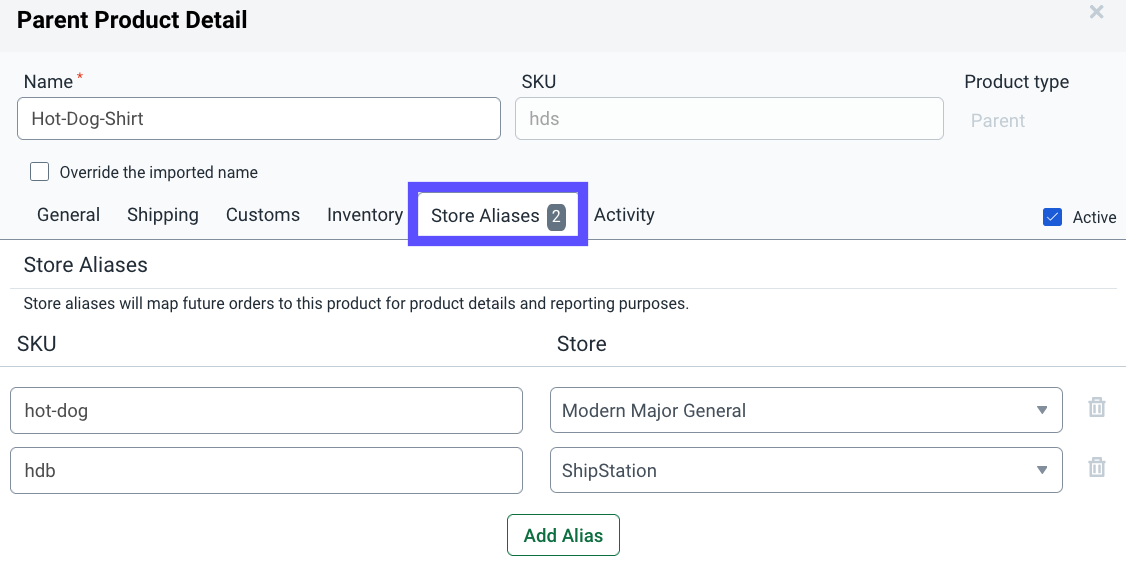Toggle the Active status off

pos(1052,216)
